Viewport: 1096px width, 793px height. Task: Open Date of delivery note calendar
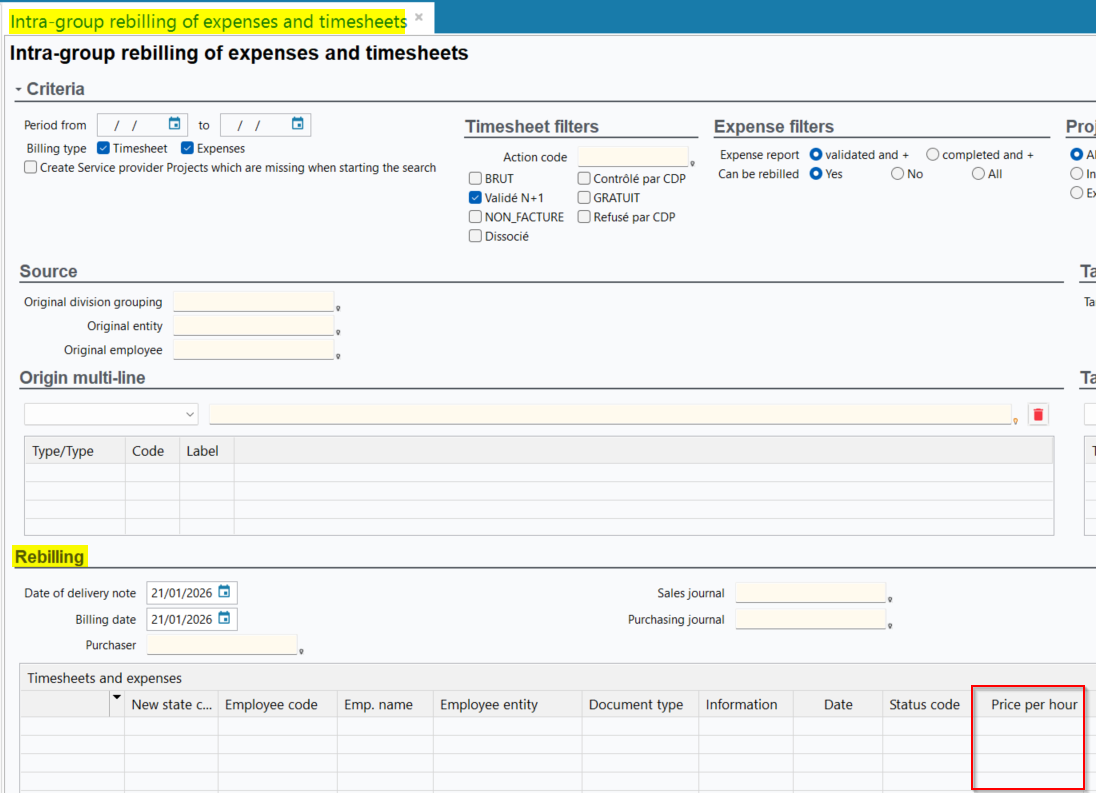click(224, 592)
